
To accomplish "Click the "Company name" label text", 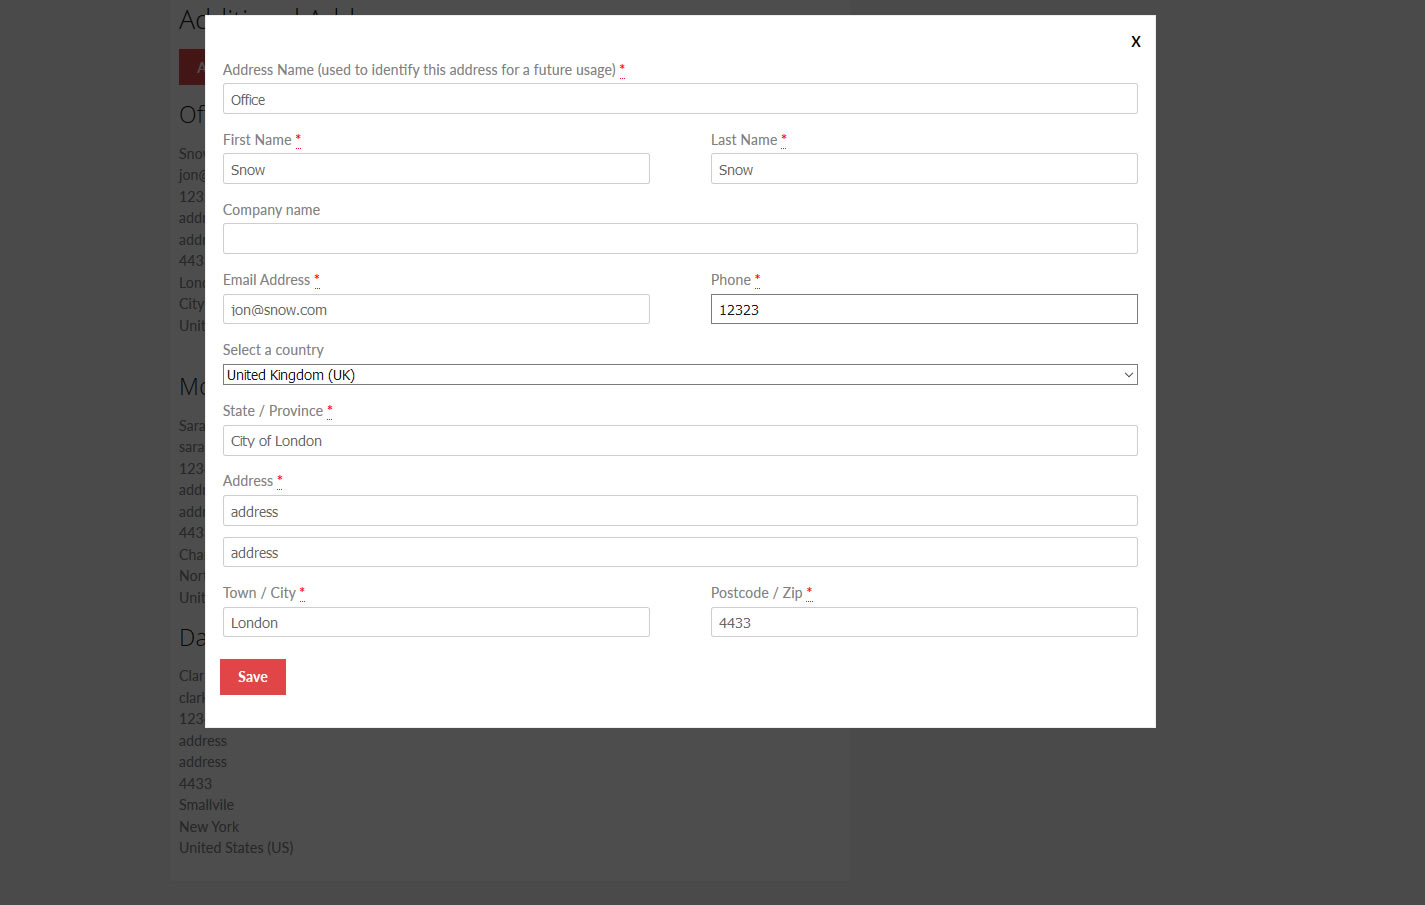I will point(271,210).
